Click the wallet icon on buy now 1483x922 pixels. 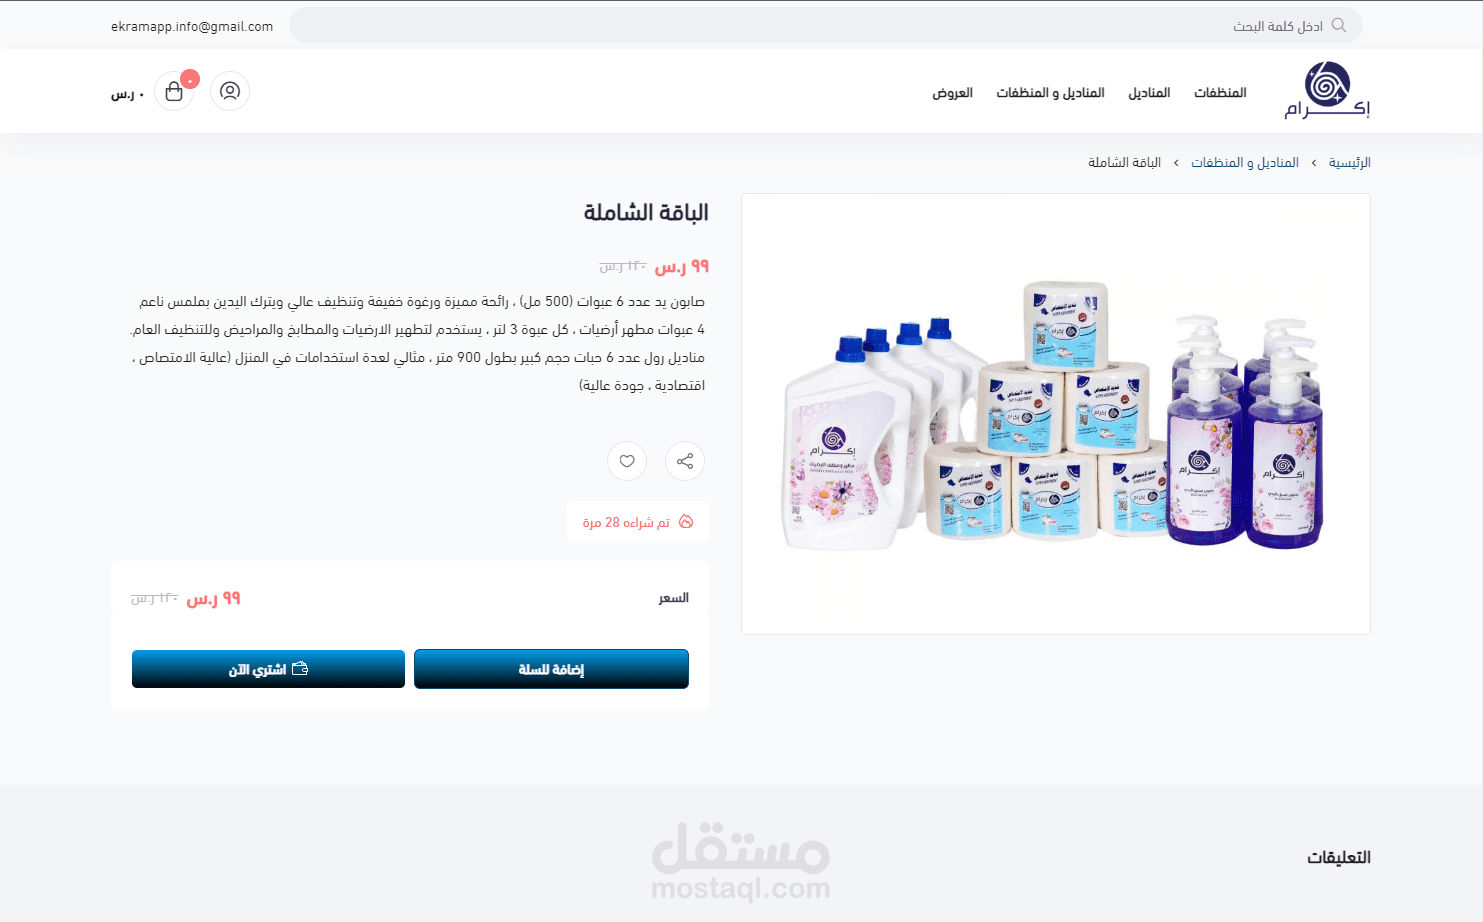300,669
